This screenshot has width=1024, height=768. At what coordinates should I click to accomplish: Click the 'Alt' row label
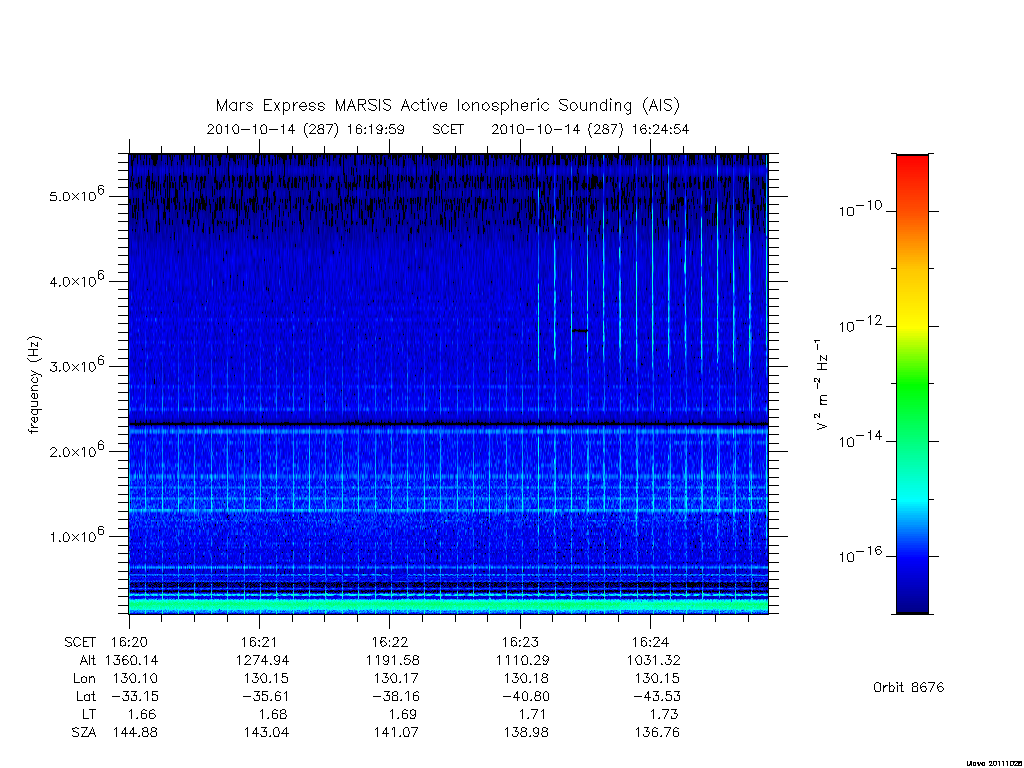88,660
